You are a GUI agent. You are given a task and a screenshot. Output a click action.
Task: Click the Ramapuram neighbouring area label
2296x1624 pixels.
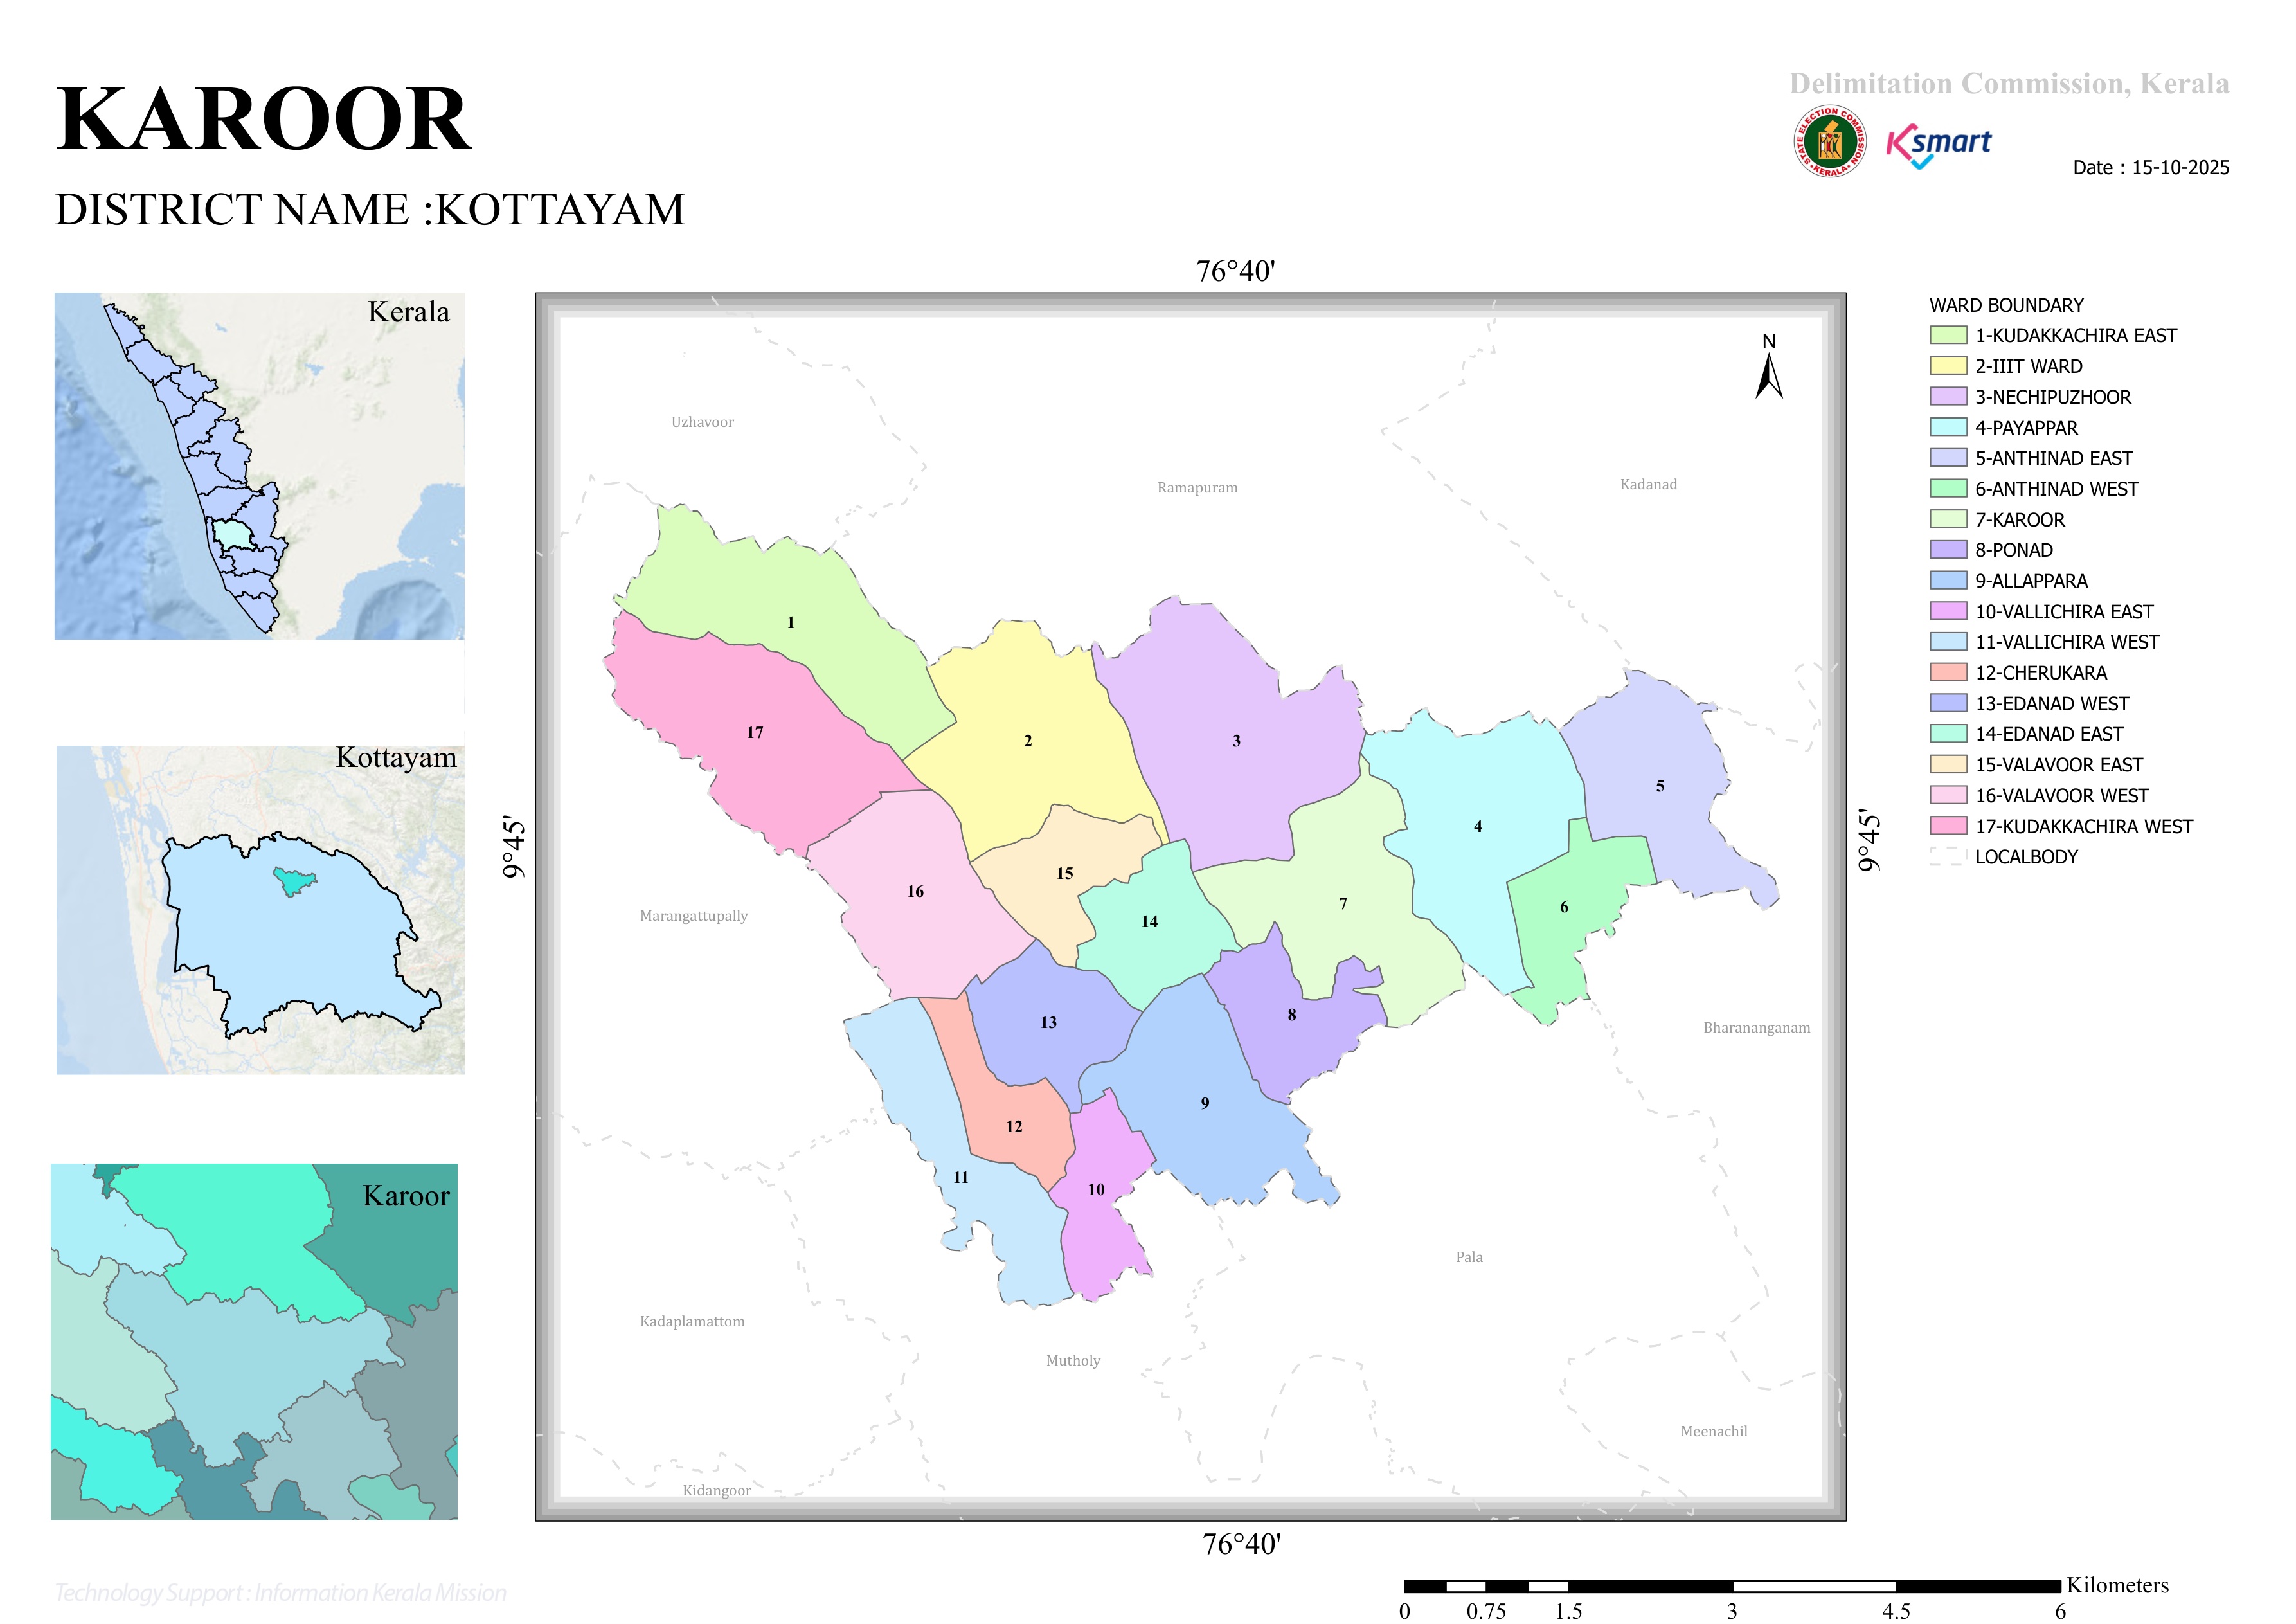[1197, 488]
